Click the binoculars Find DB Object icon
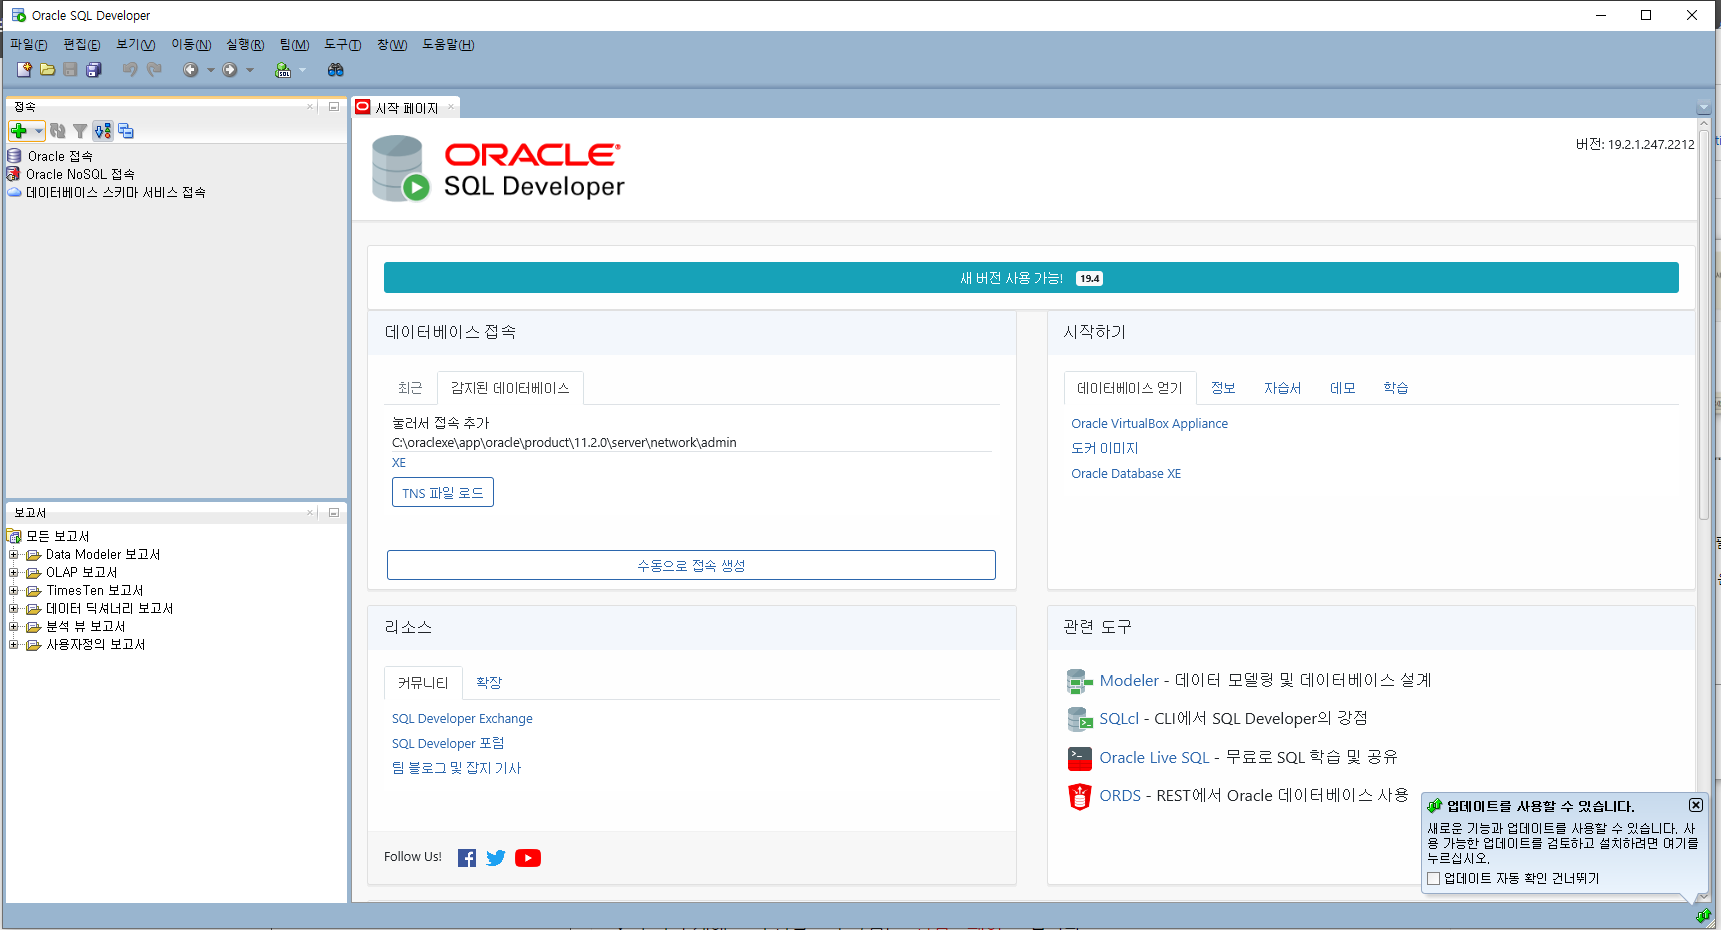 point(336,70)
